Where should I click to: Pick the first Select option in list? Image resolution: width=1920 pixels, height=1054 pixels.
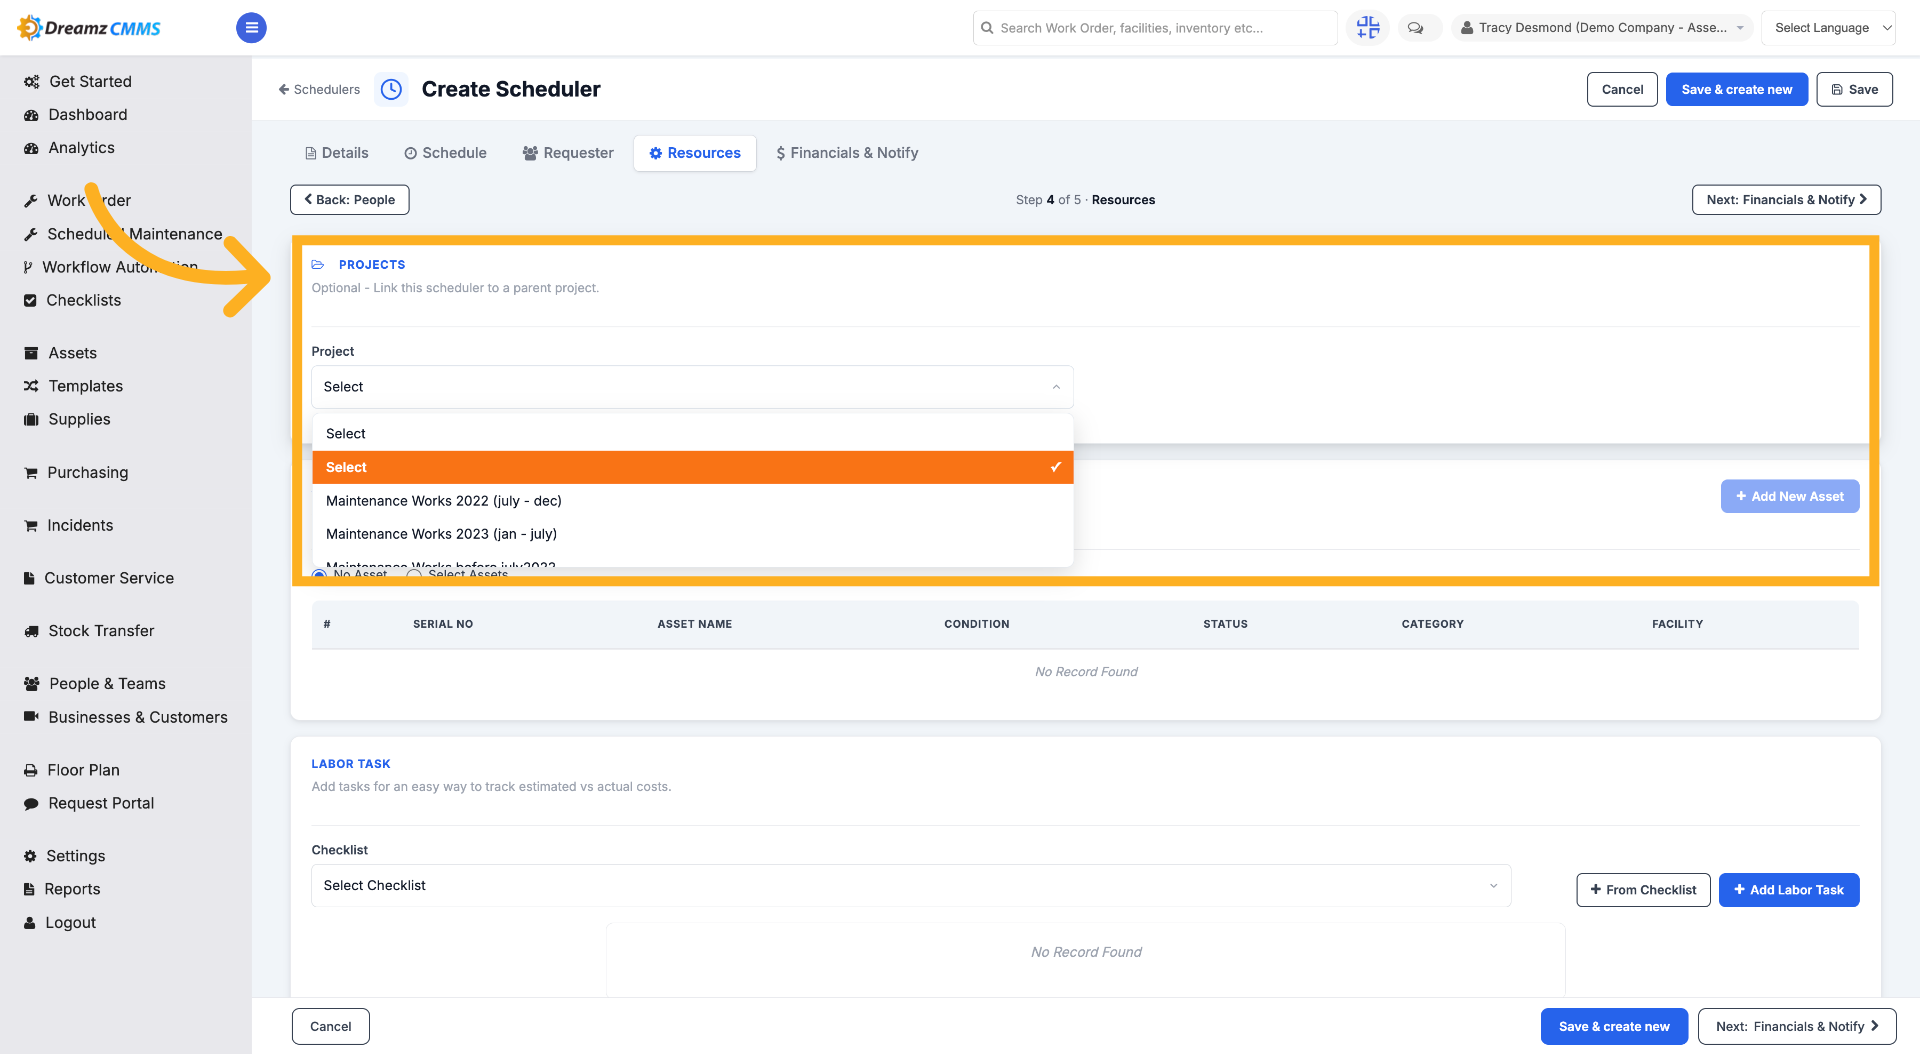pyautogui.click(x=692, y=434)
